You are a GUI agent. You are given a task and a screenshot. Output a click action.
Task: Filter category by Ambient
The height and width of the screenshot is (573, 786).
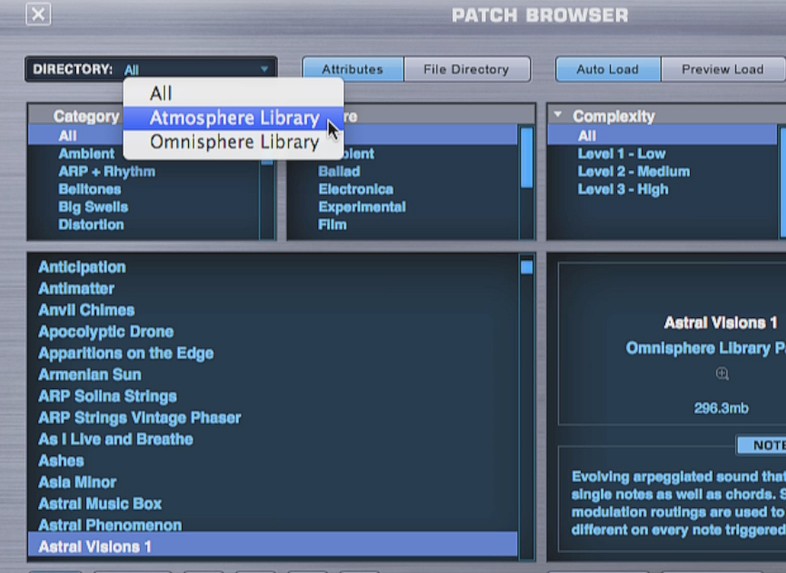[86, 154]
